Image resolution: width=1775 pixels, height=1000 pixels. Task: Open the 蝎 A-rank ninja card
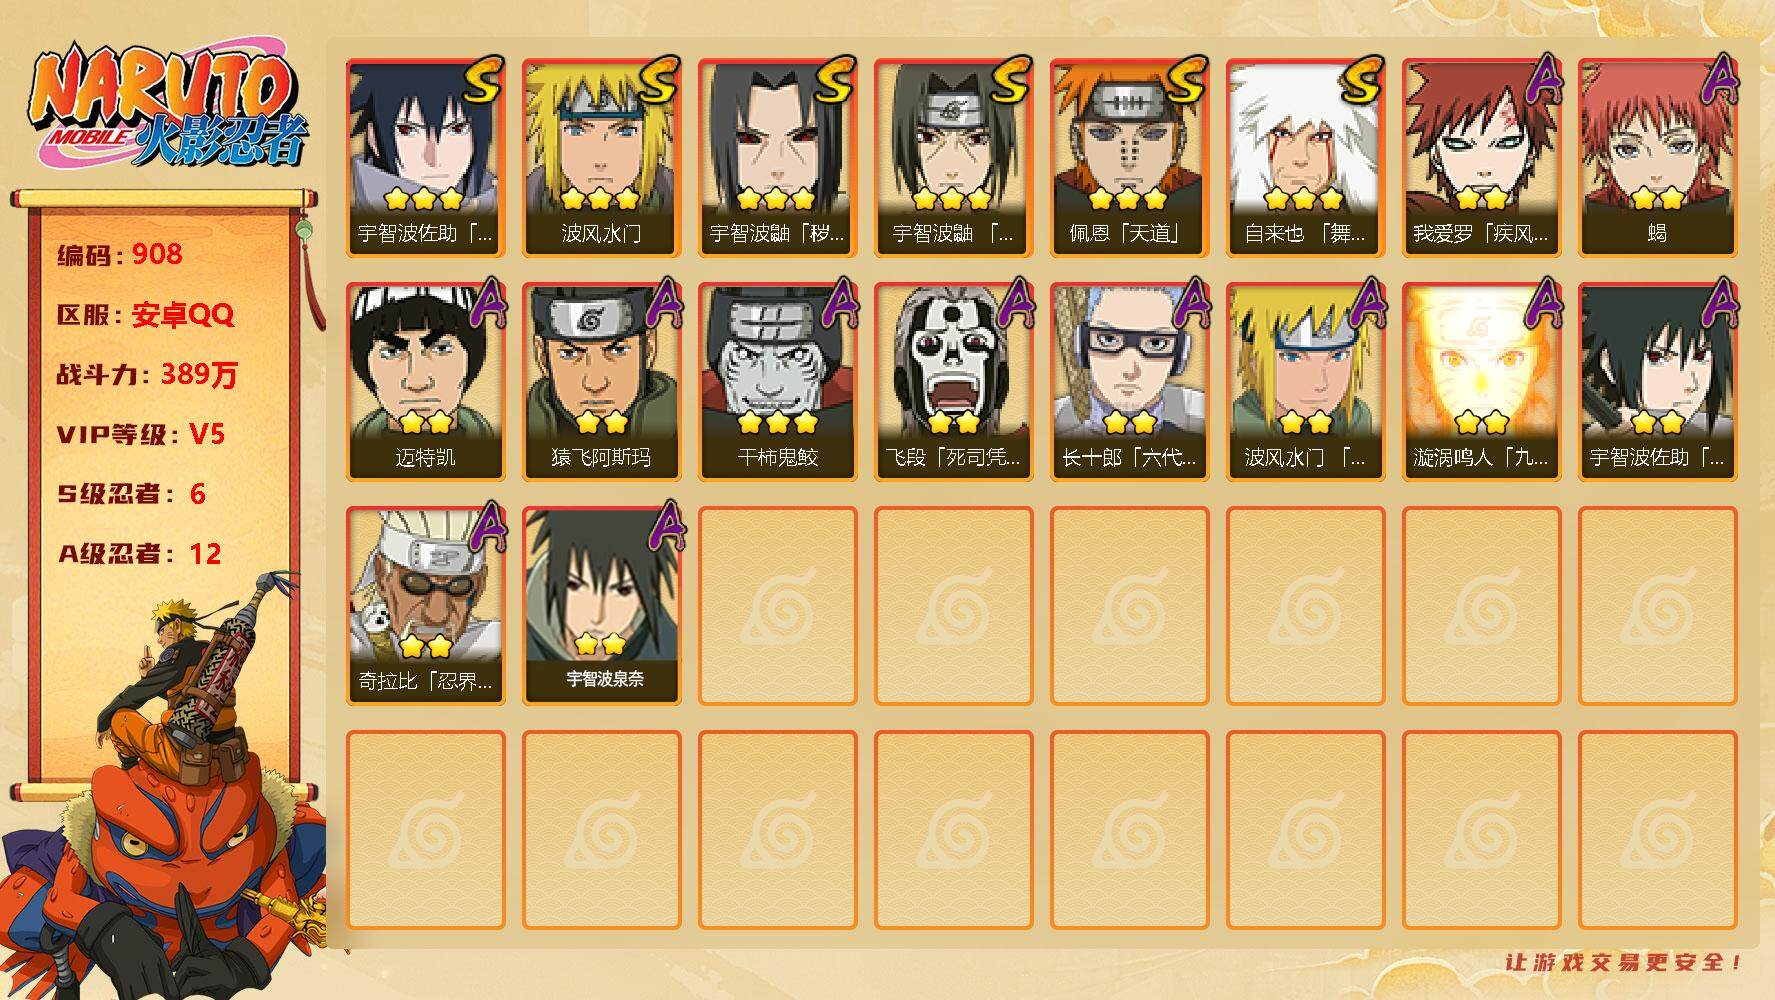point(1657,158)
